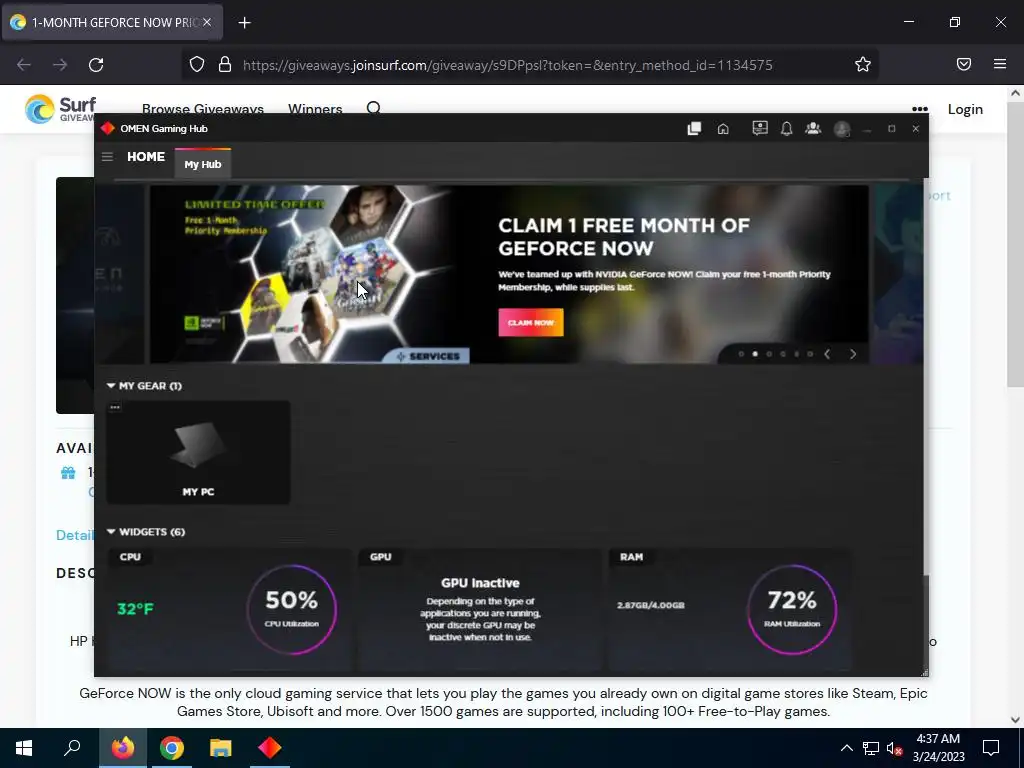The width and height of the screenshot is (1024, 768).
Task: Open Windows taskbar search
Action: [72, 748]
